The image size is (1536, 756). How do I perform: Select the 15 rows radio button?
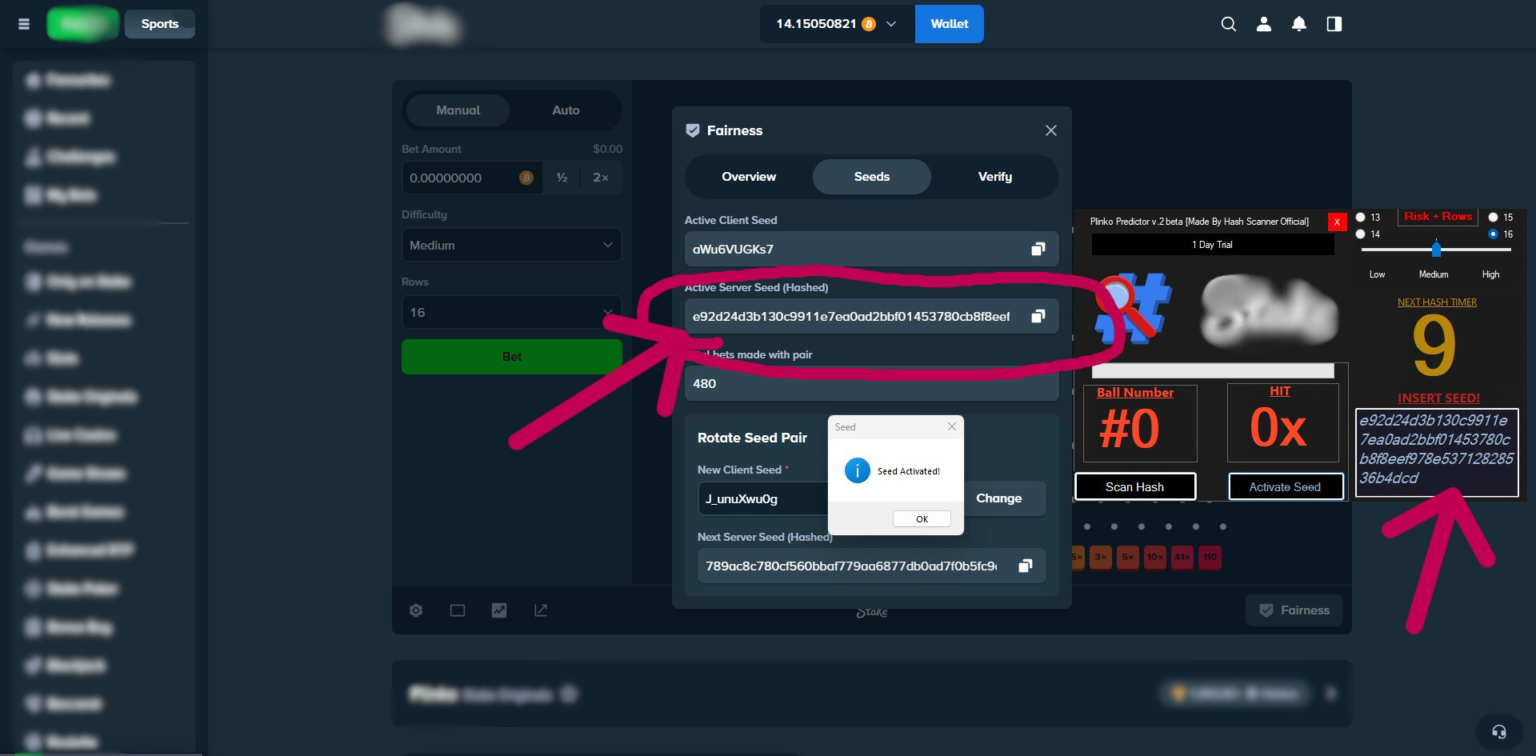[1493, 217]
